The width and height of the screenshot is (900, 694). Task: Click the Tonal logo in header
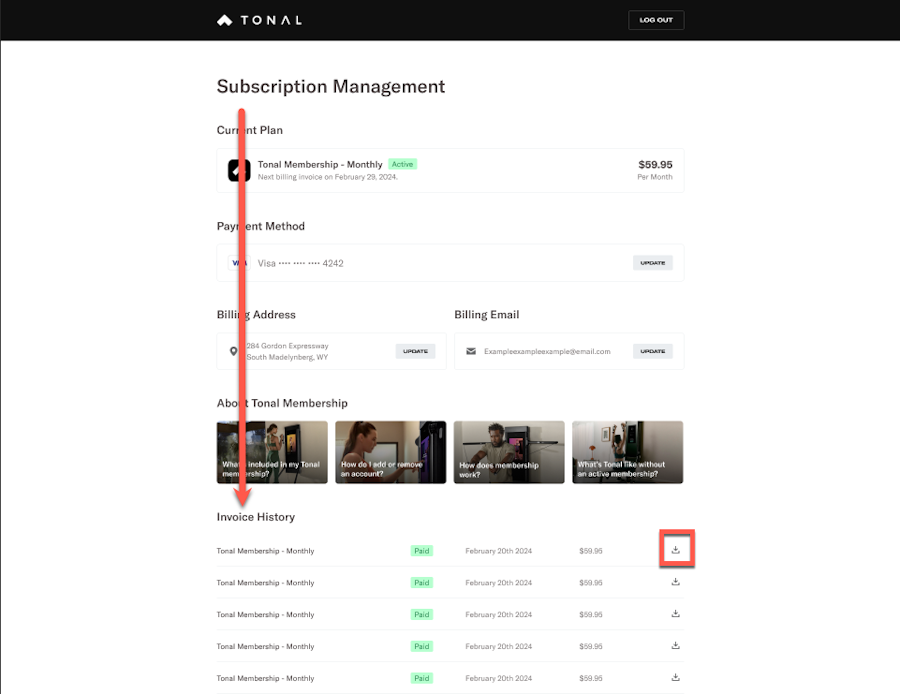click(259, 20)
